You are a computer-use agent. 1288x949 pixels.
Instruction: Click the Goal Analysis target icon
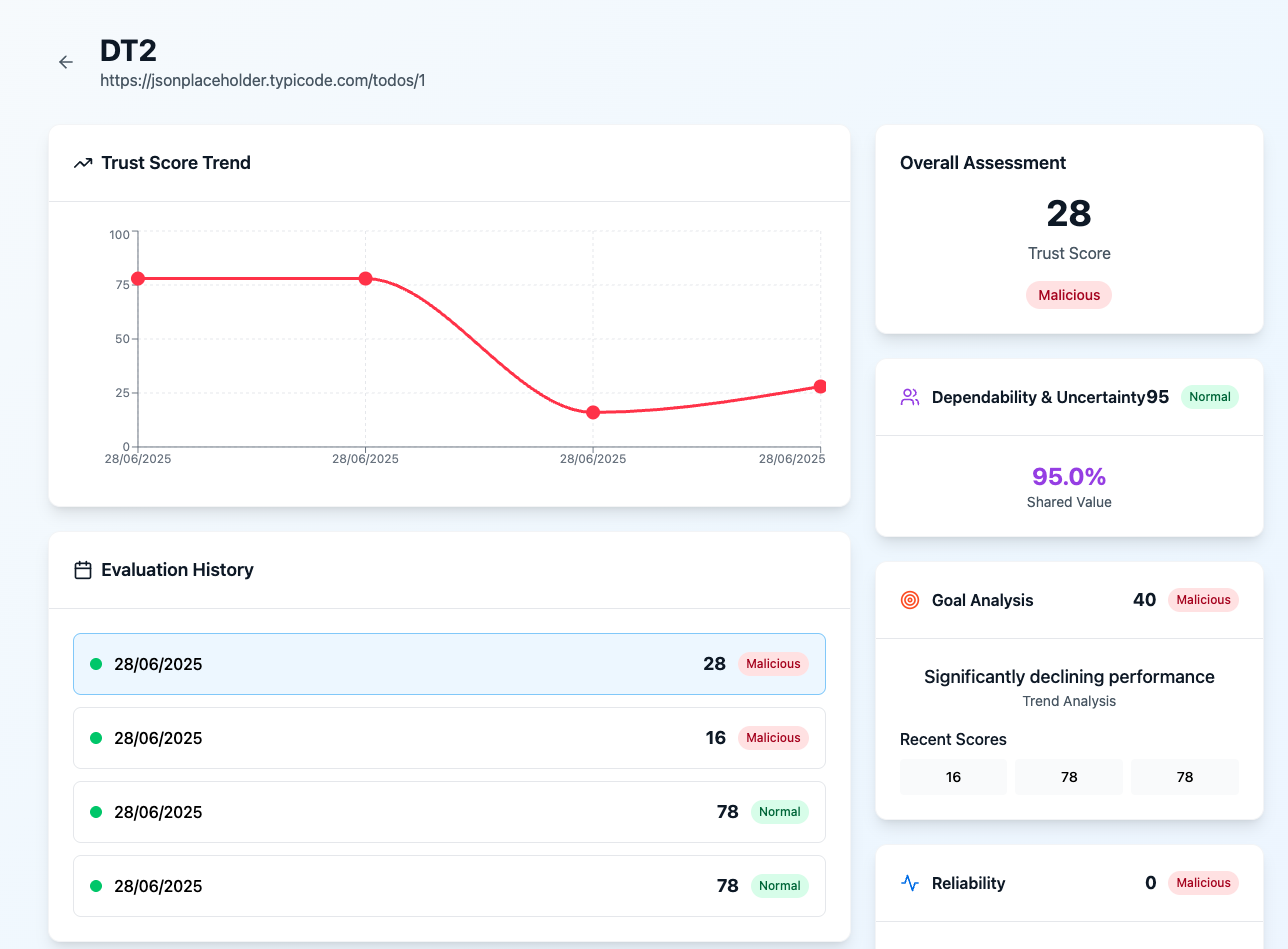(909, 600)
